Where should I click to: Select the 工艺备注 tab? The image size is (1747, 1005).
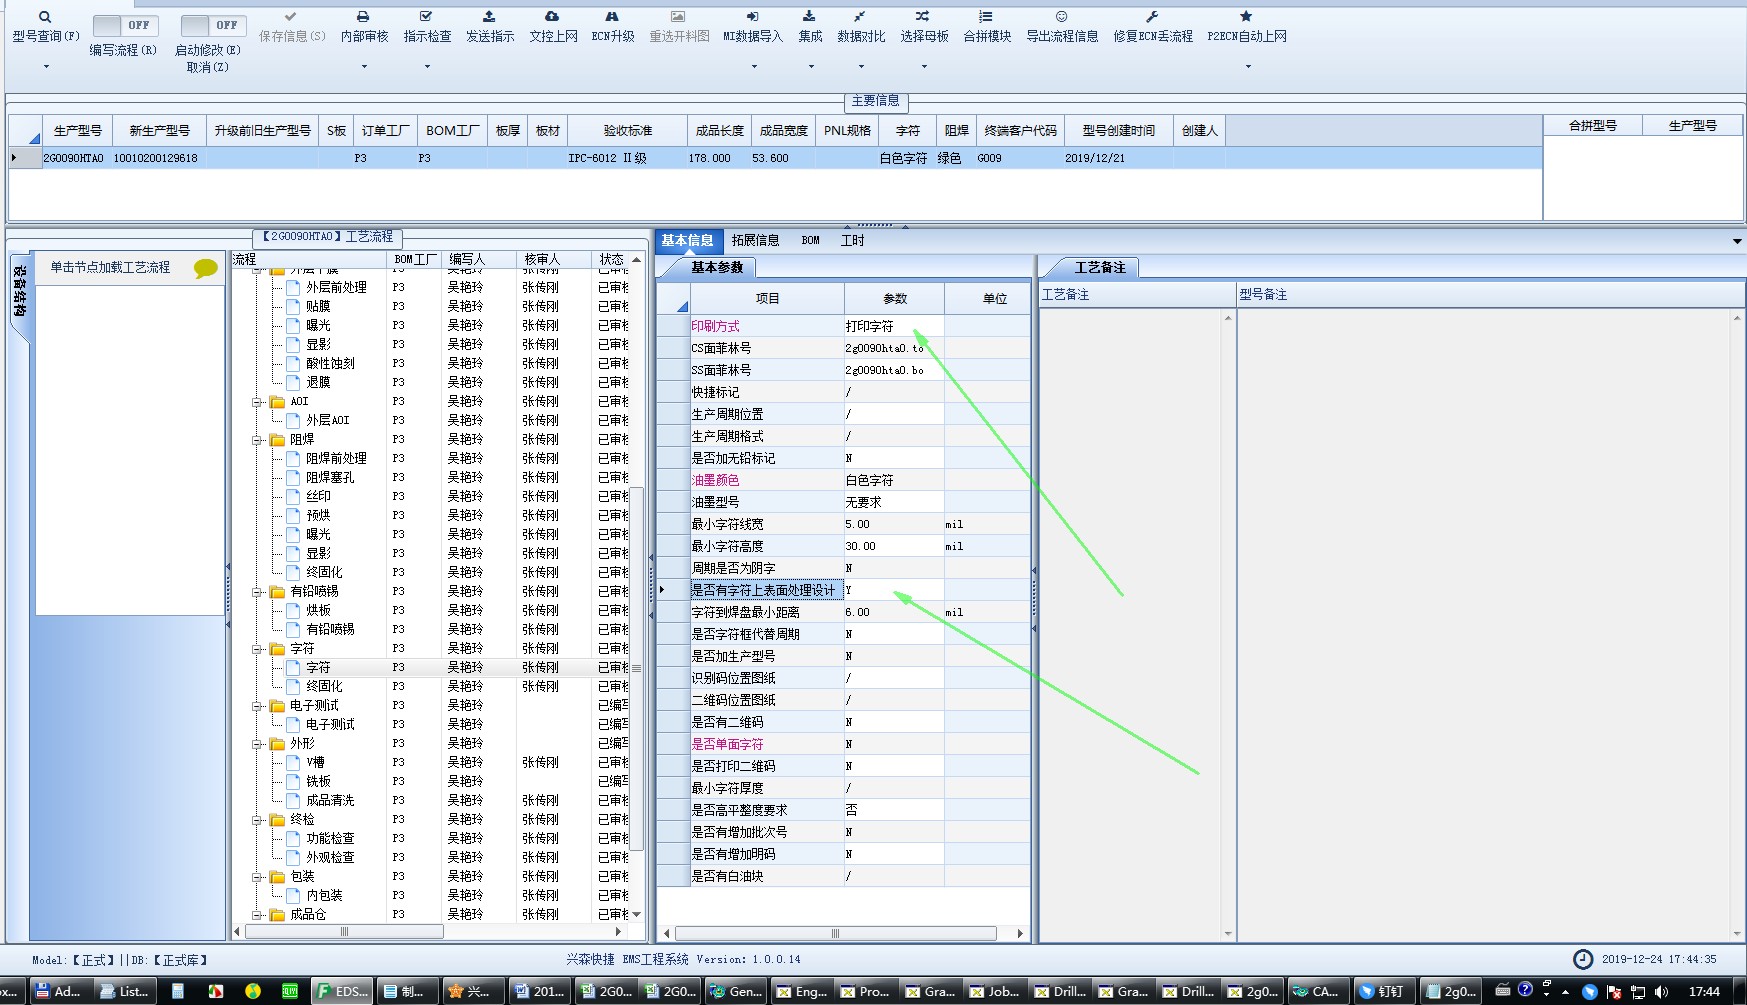[1100, 267]
